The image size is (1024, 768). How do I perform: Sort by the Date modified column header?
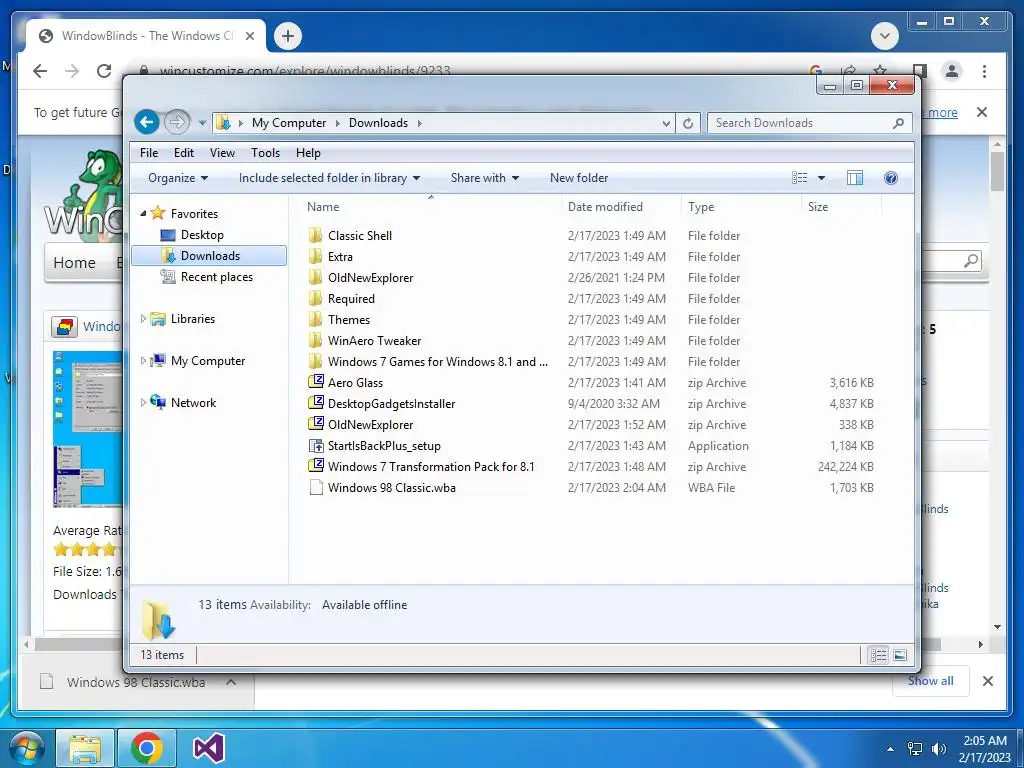(x=605, y=207)
